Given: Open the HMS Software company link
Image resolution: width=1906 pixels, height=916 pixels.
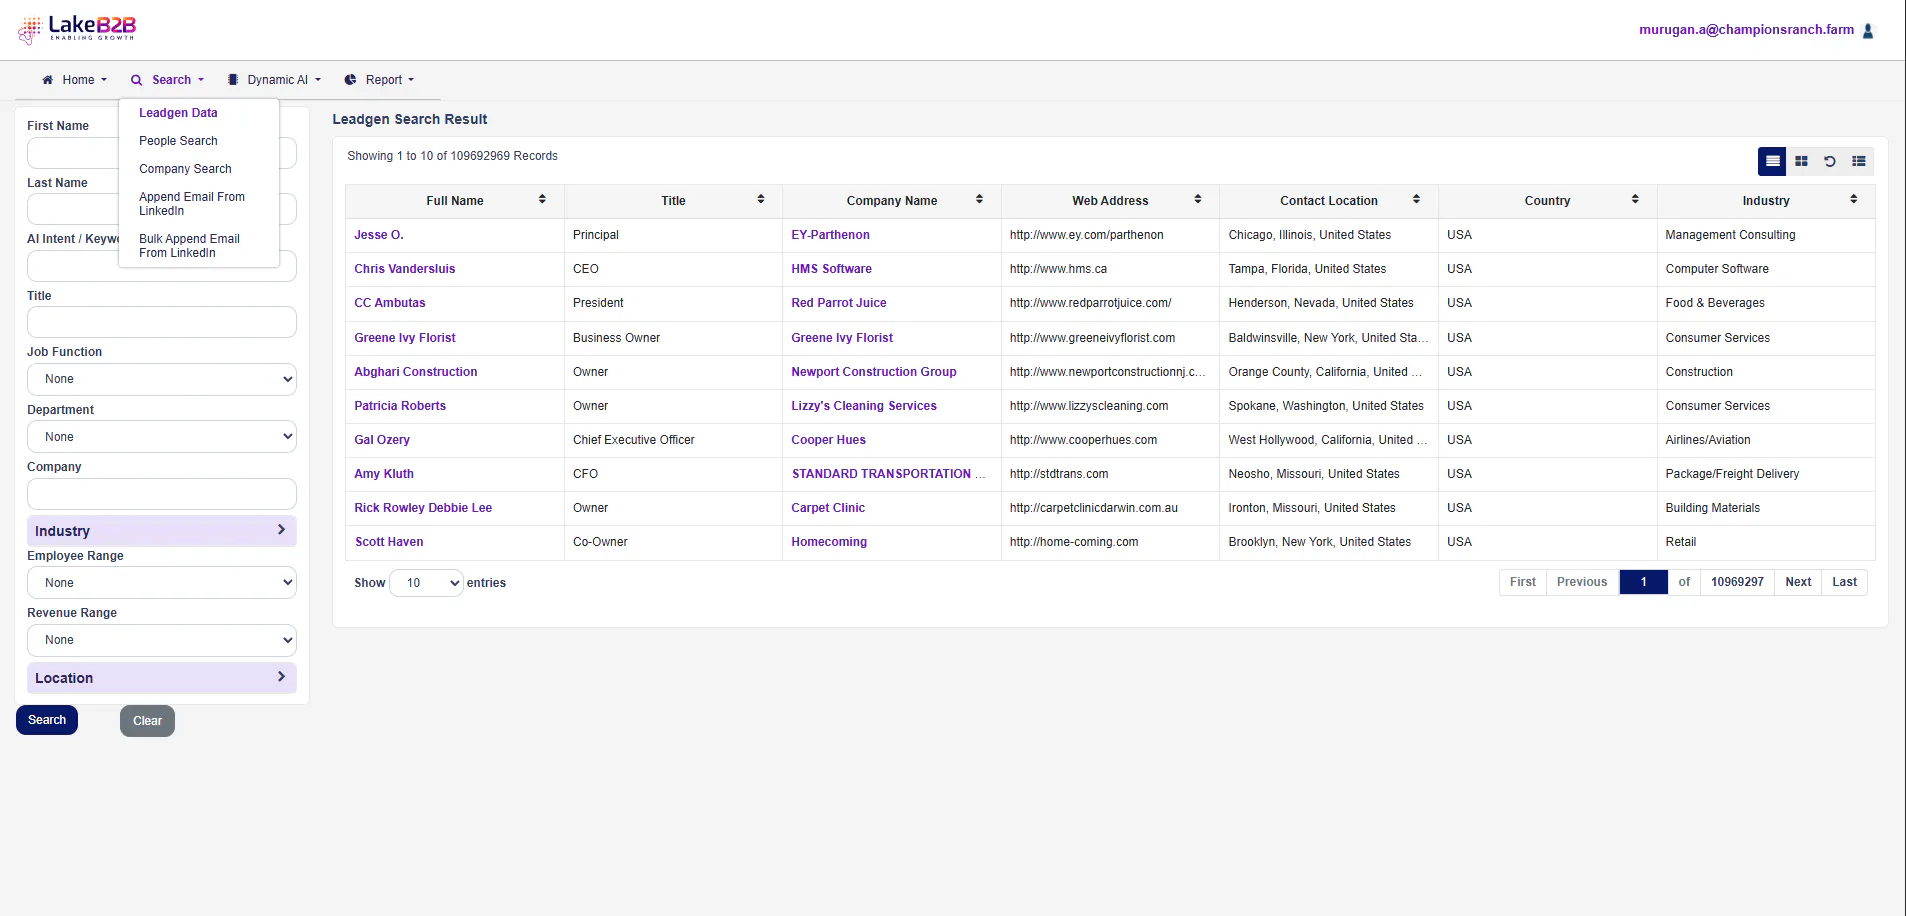Looking at the screenshot, I should [831, 269].
